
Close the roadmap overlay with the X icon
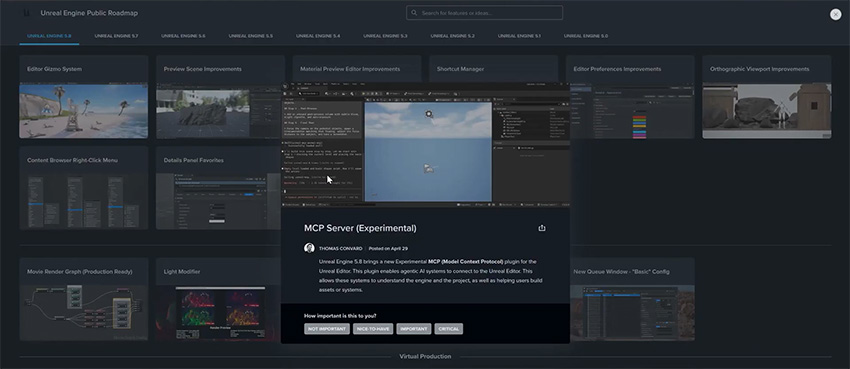(835, 15)
